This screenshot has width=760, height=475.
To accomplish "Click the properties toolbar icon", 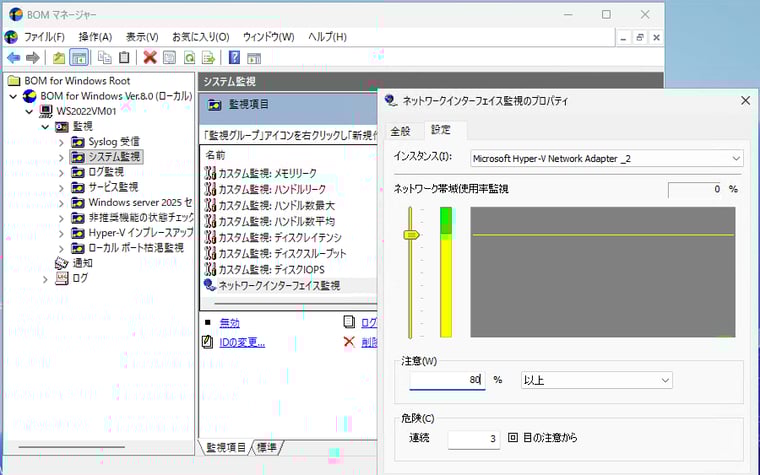I will click(169, 58).
